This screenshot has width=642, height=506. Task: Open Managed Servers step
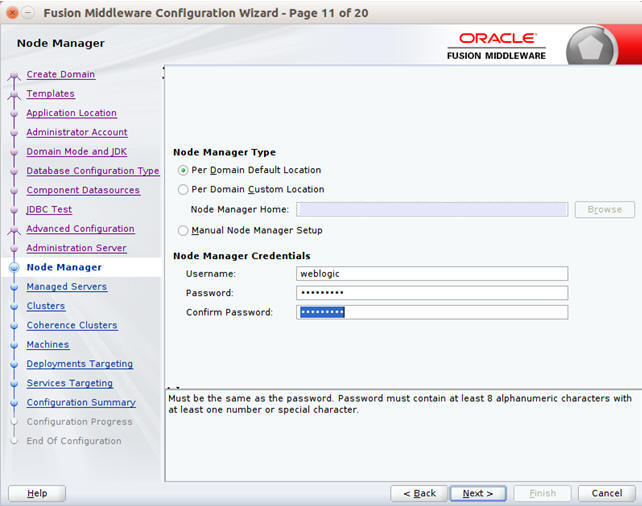[x=67, y=286]
